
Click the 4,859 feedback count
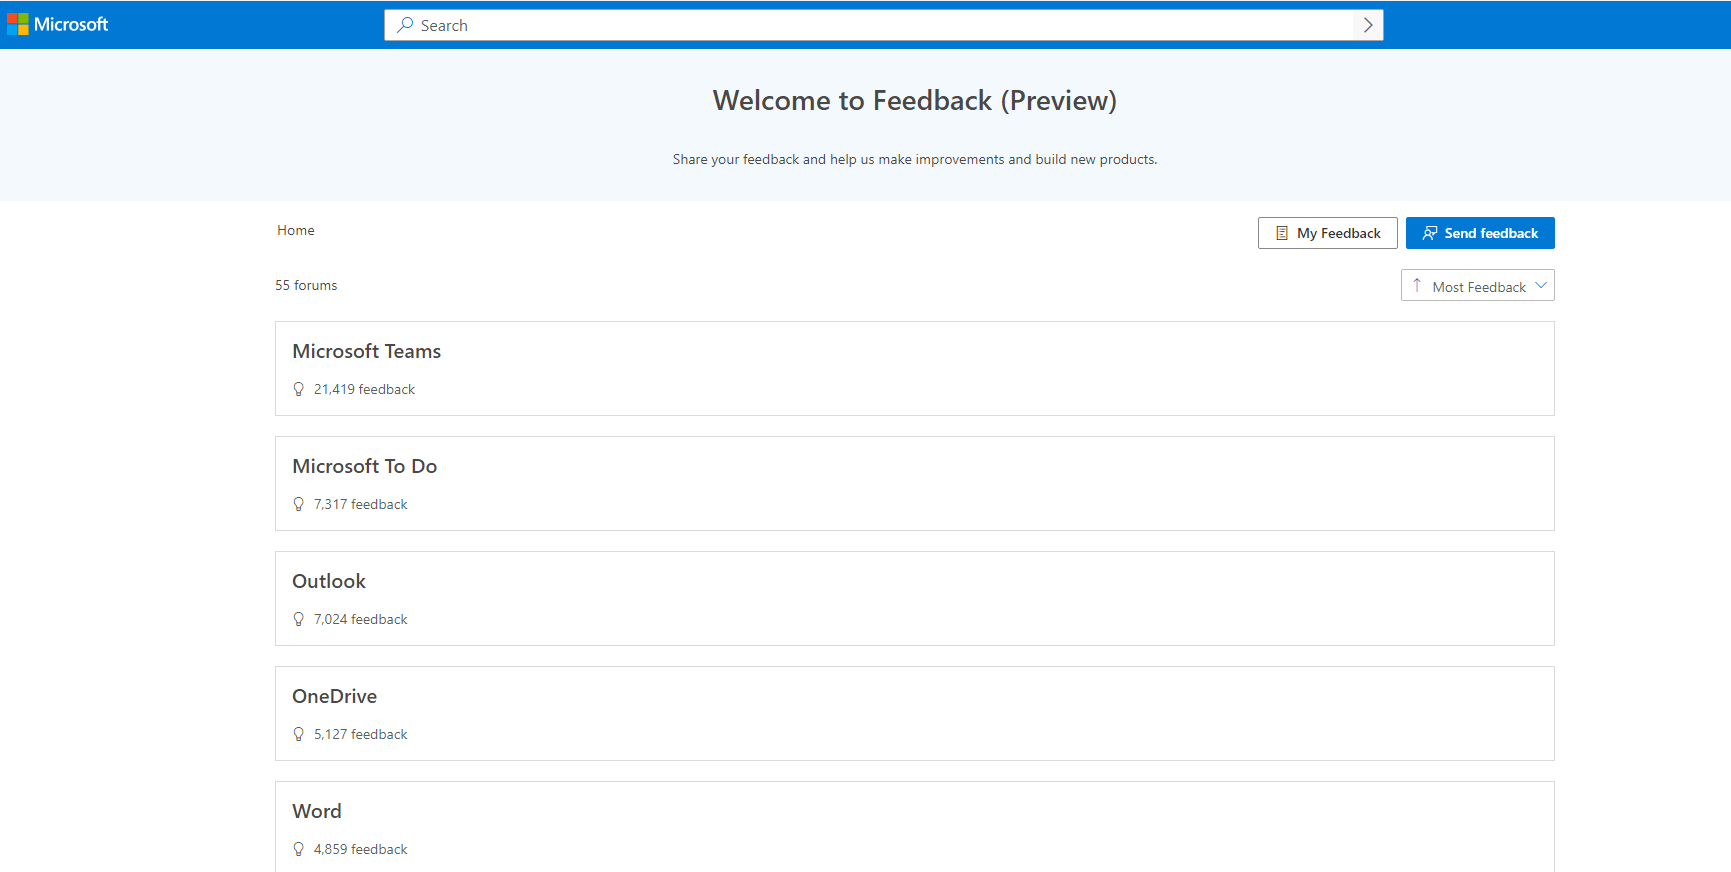(x=361, y=849)
